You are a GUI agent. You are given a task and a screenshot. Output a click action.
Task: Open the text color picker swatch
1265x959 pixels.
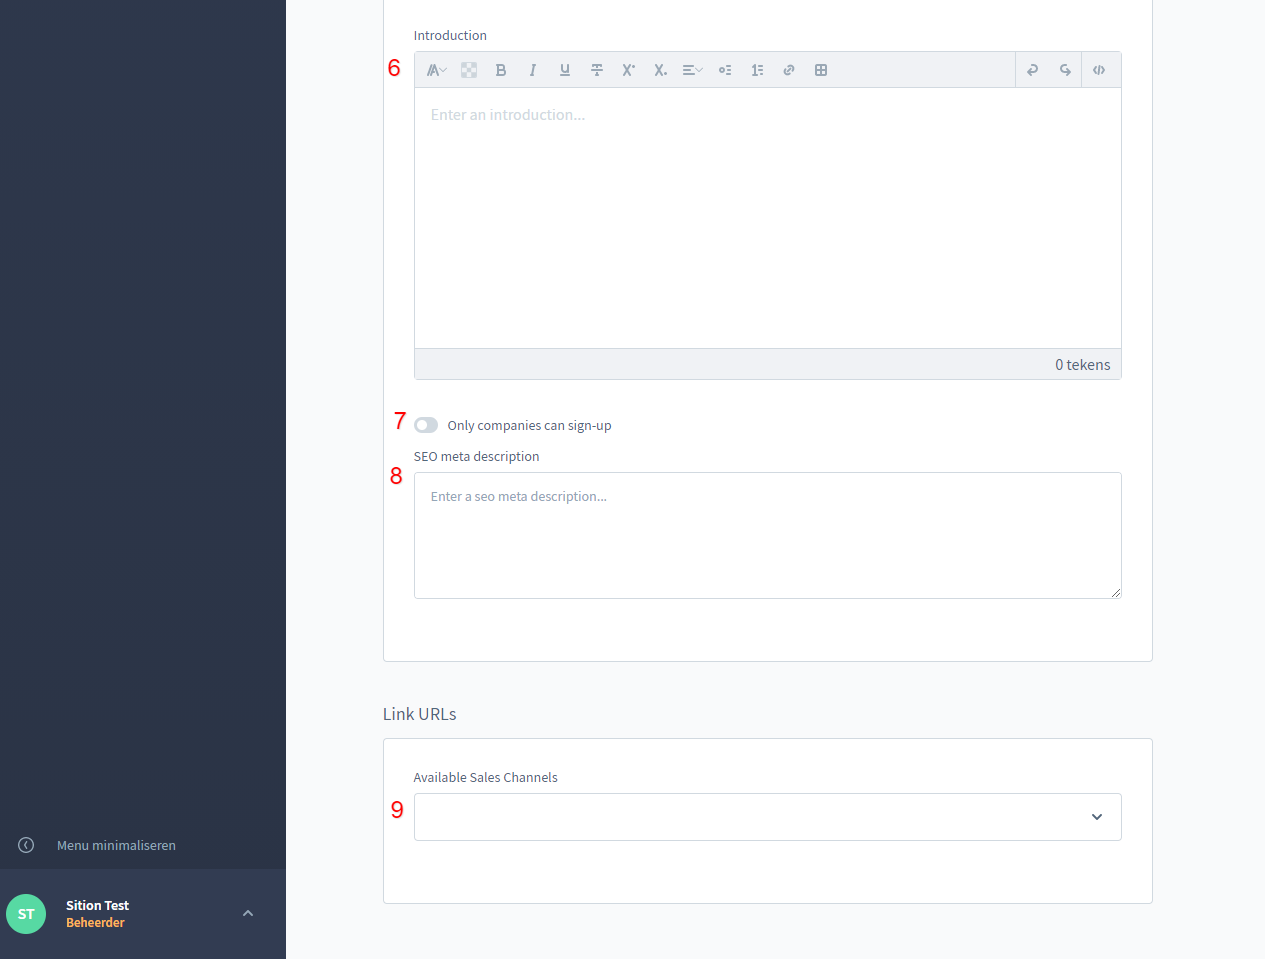(x=469, y=70)
